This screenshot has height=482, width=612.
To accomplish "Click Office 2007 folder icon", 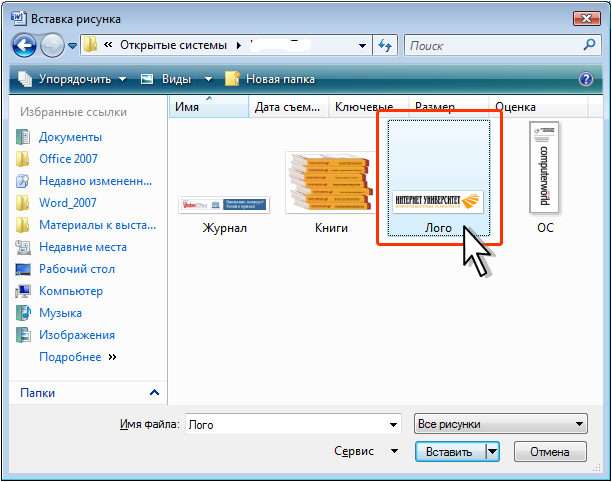I will tap(23, 159).
